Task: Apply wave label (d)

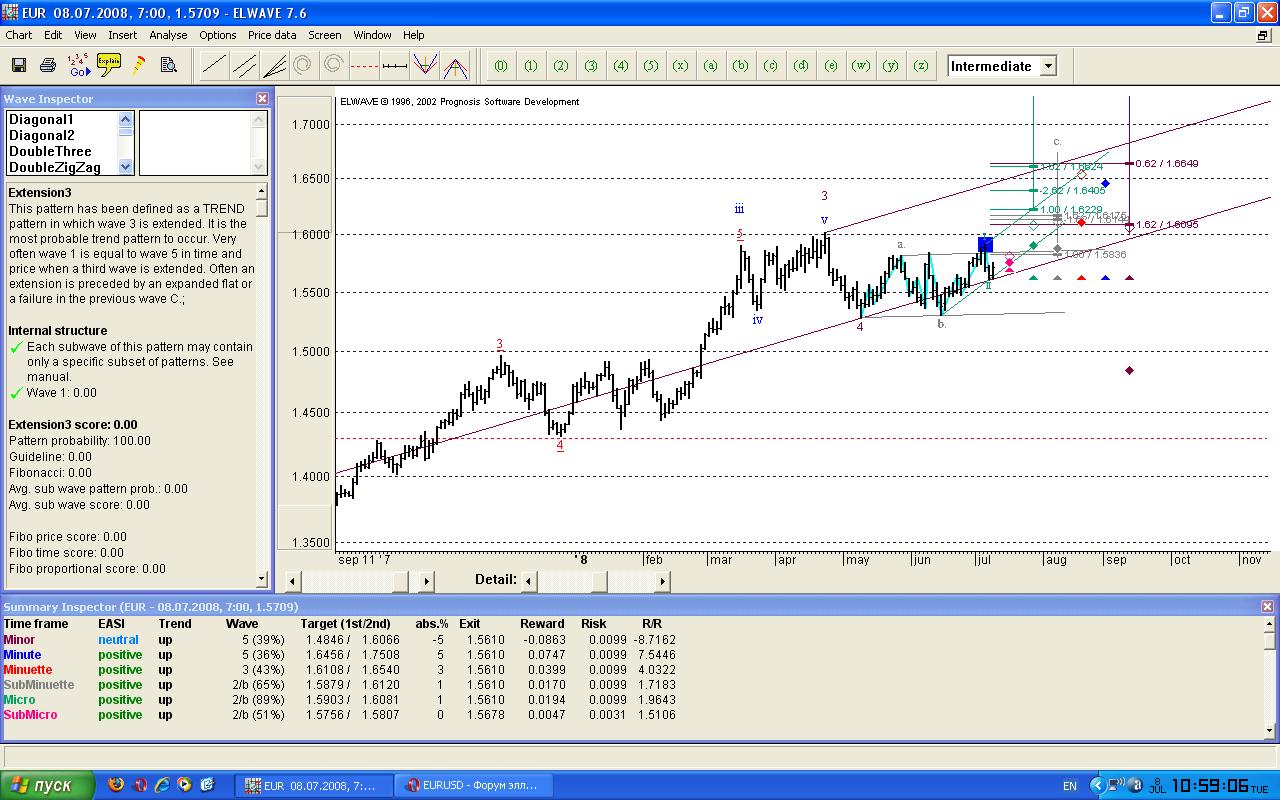Action: pos(801,66)
